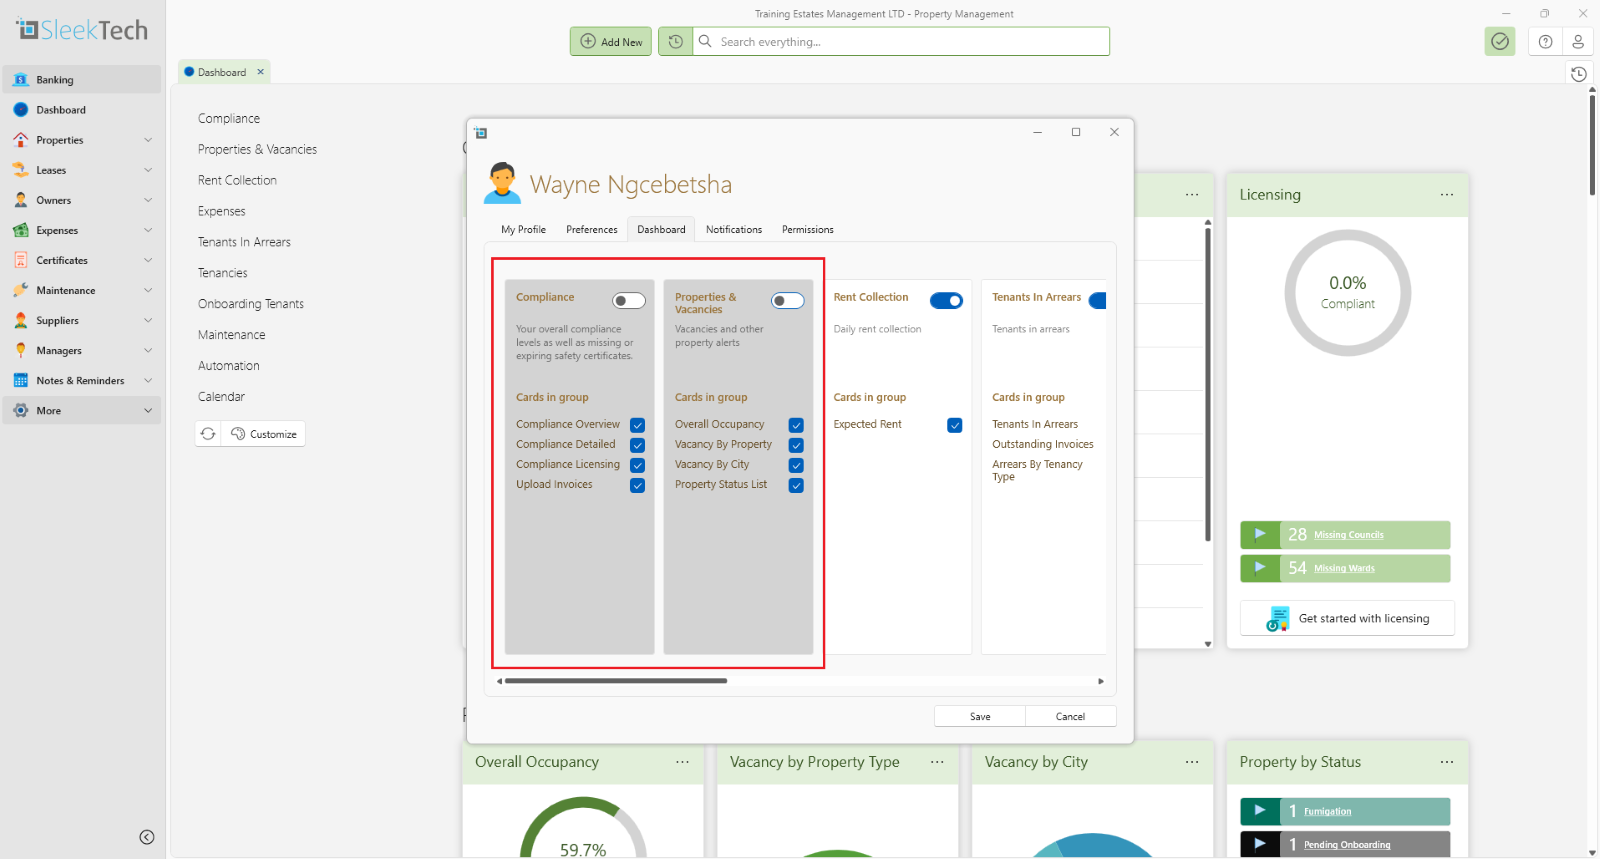Screen dimensions: 1600x859
Task: Switch to the My Profile tab
Action: (523, 230)
